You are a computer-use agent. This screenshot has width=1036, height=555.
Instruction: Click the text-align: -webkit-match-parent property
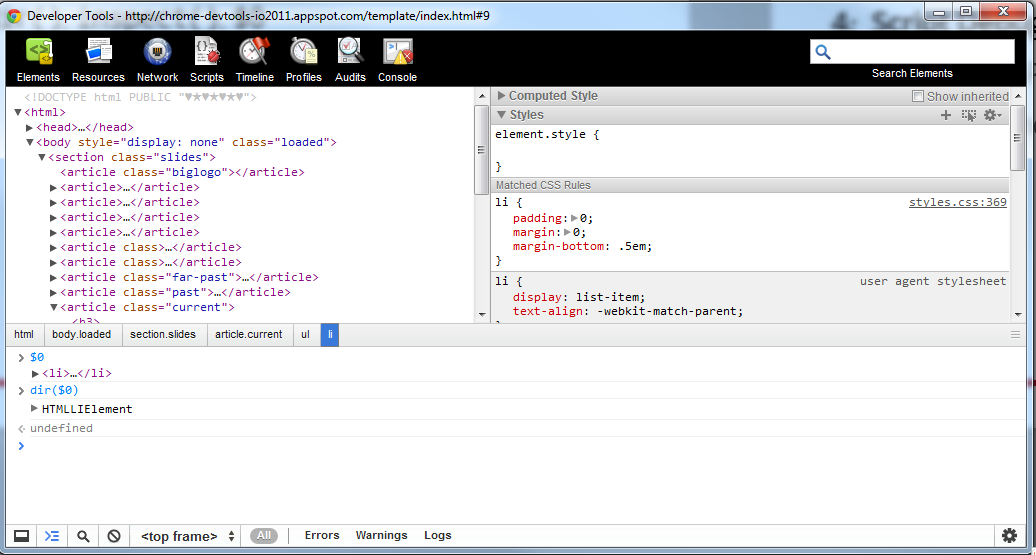pyautogui.click(x=628, y=311)
